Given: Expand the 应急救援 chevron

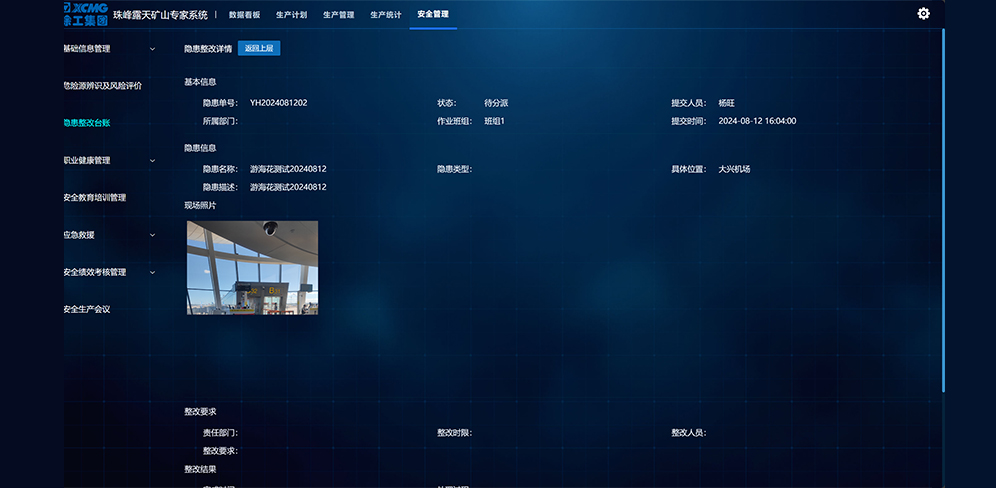Looking at the screenshot, I should [152, 235].
